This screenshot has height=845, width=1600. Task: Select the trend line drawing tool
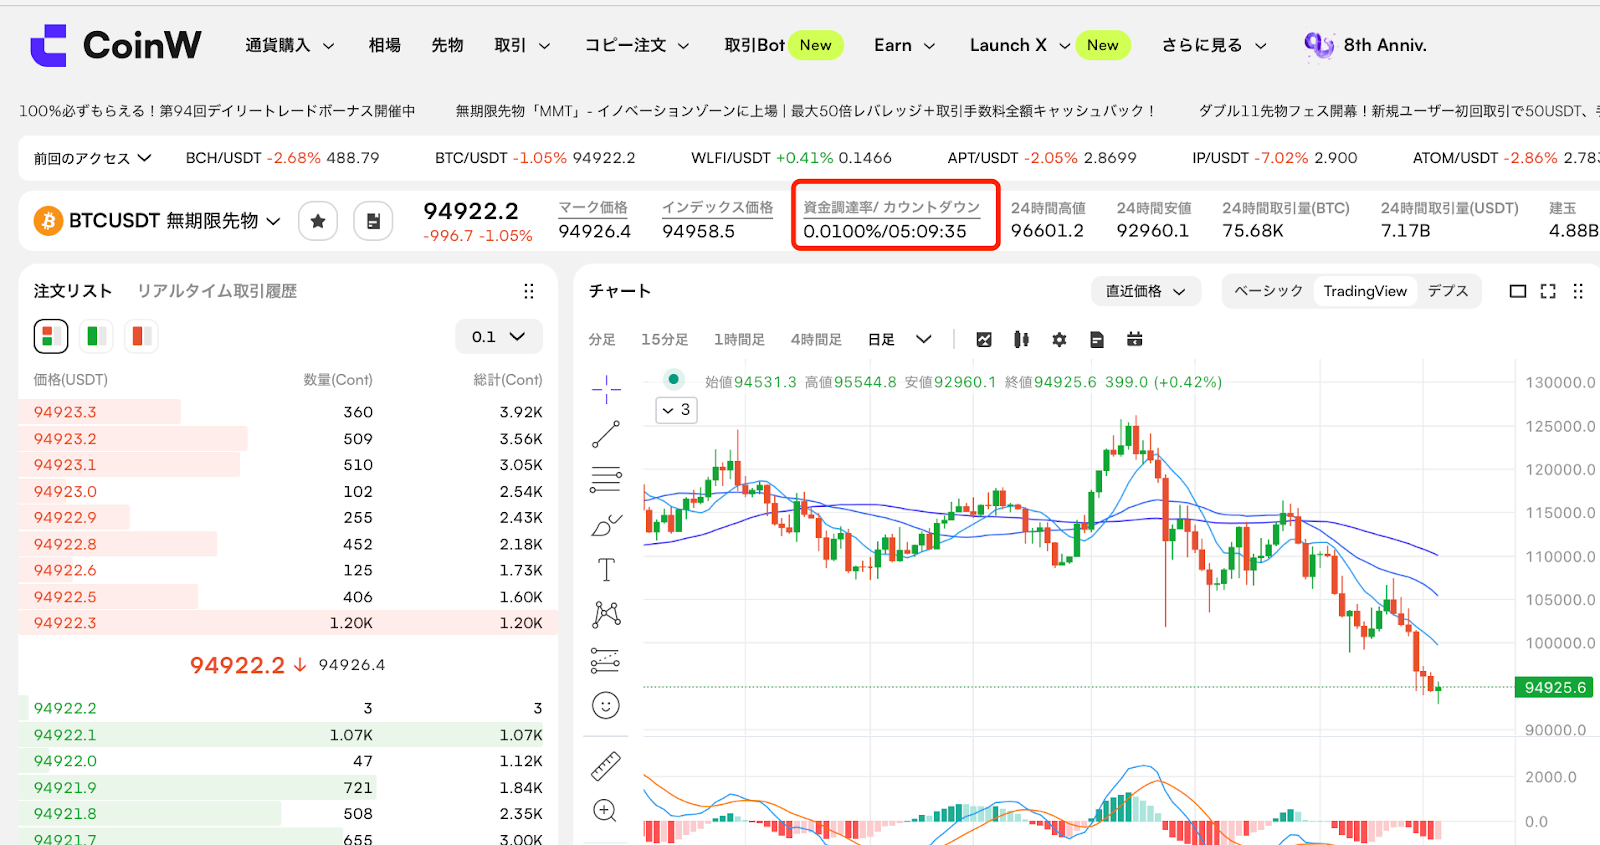coord(606,434)
